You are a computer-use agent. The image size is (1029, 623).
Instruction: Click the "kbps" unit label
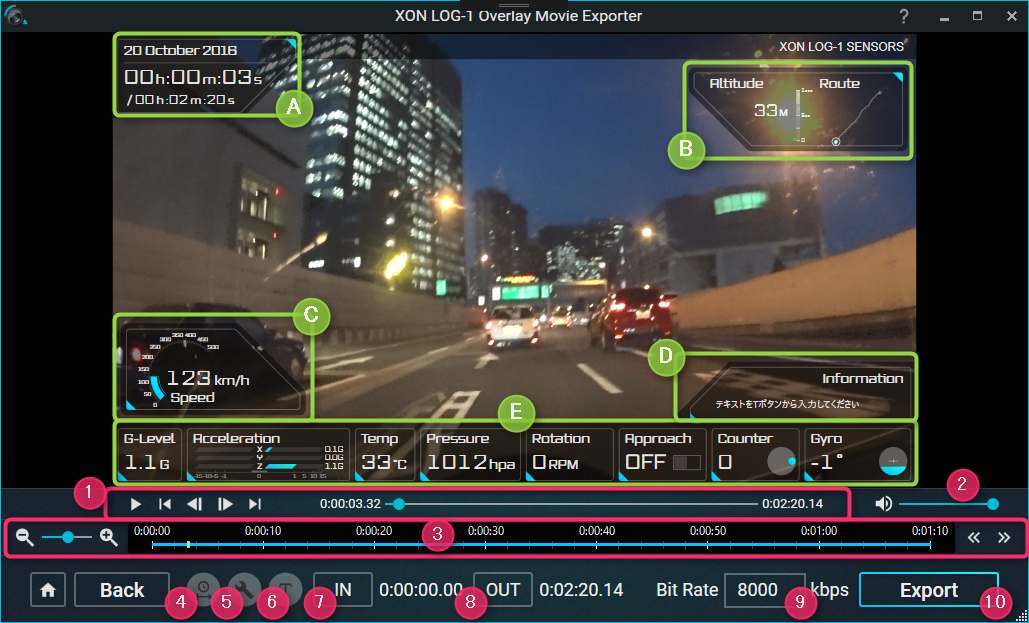[830, 590]
